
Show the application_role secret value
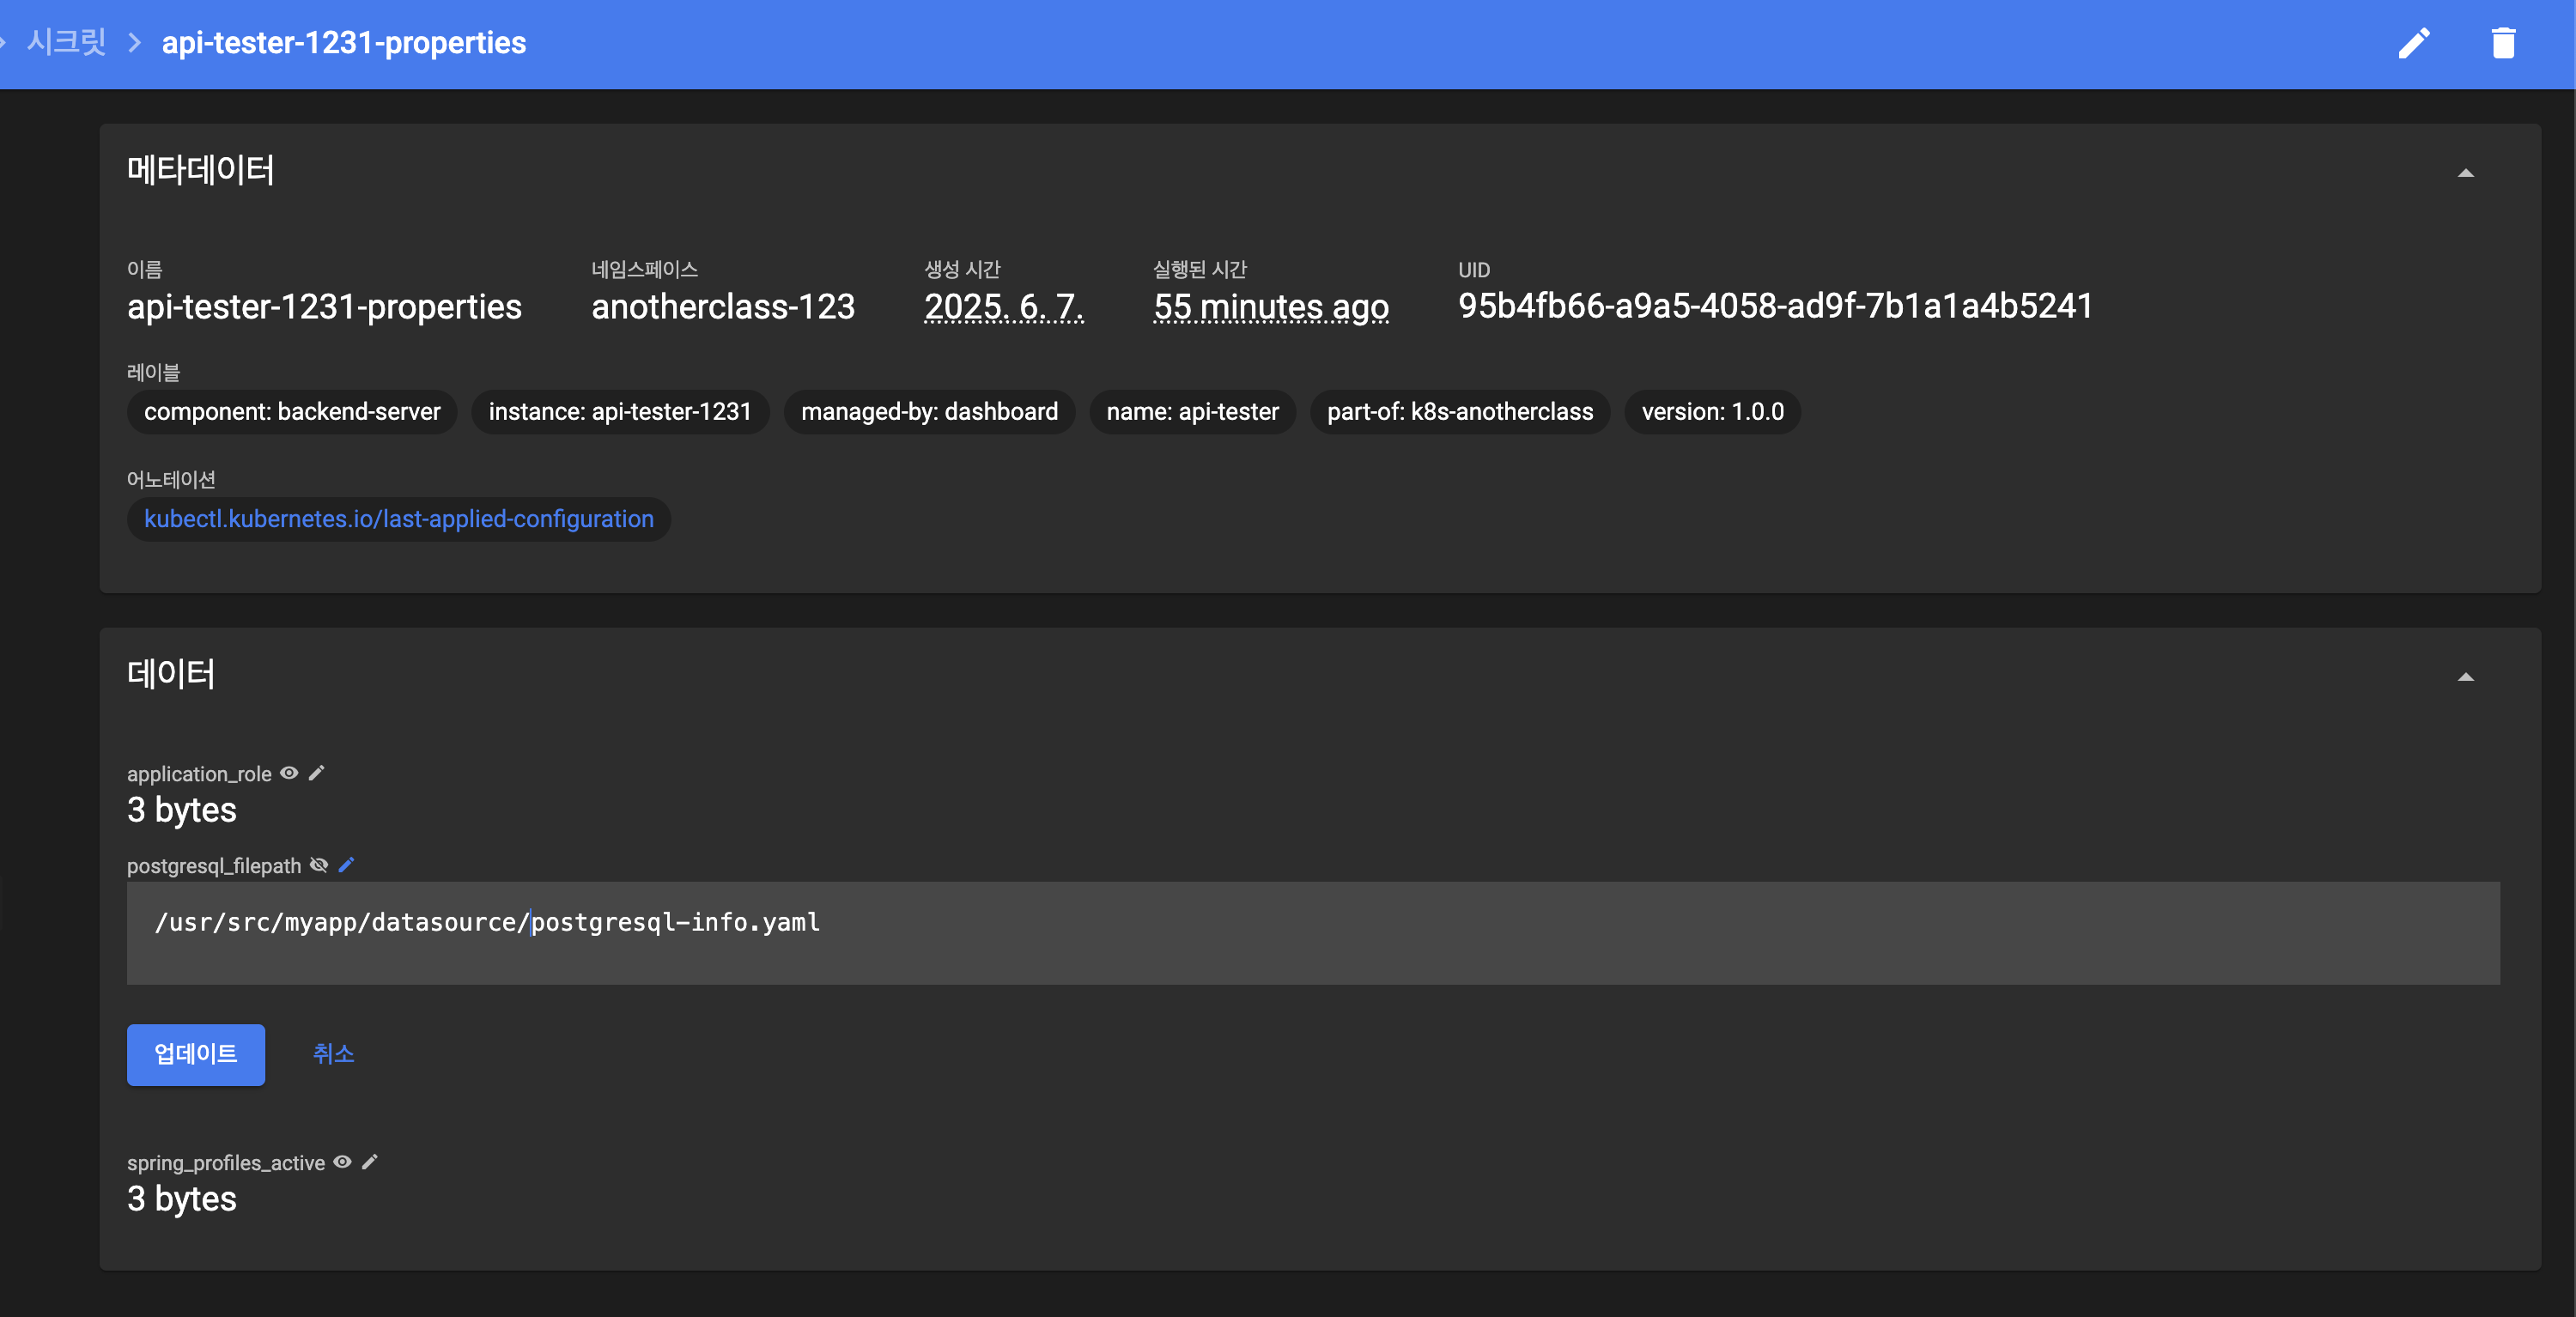pyautogui.click(x=289, y=773)
